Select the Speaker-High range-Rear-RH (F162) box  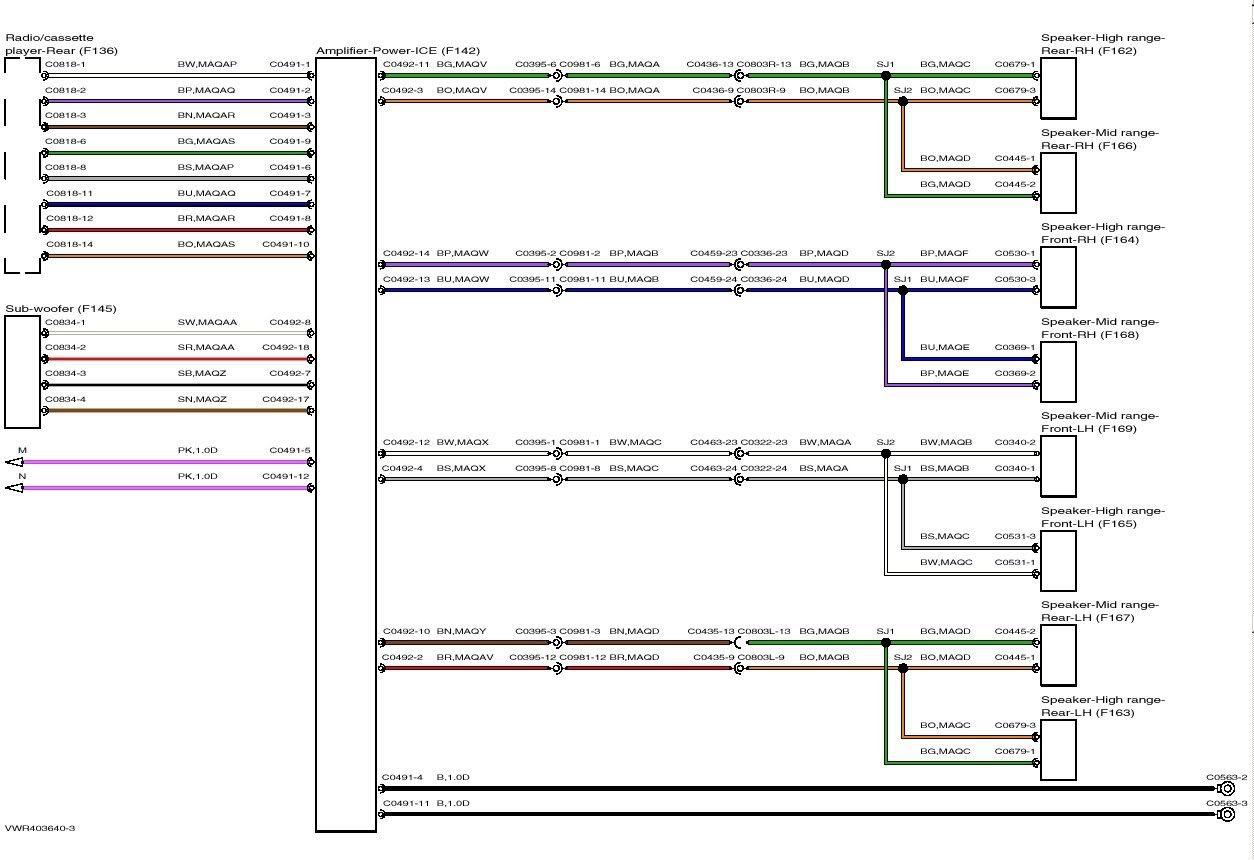tap(1058, 88)
